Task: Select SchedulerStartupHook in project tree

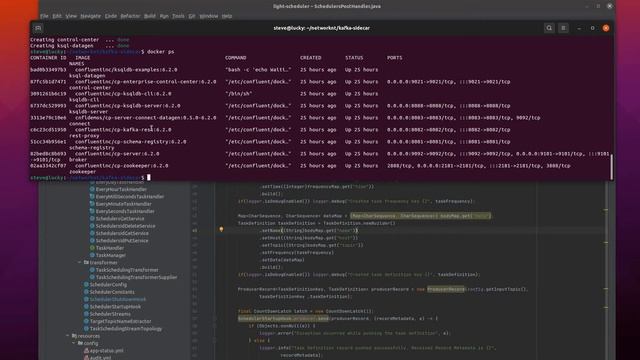Action: coord(115,307)
